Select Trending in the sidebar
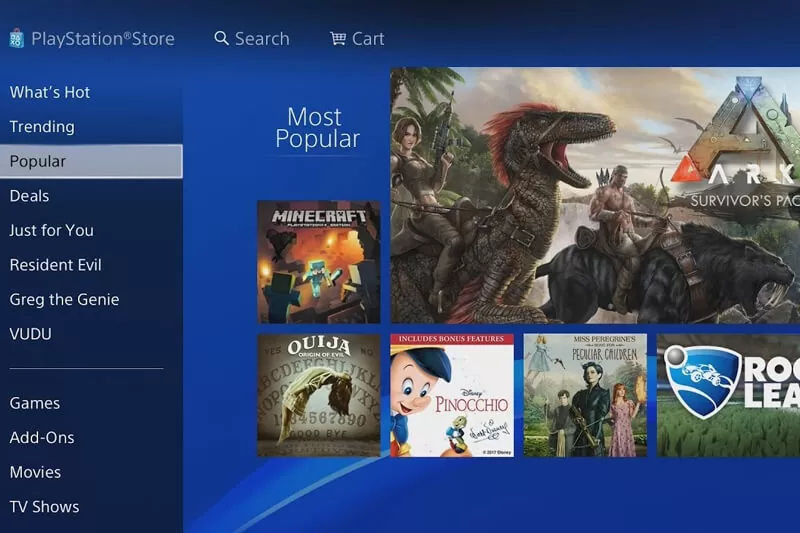This screenshot has height=533, width=800. point(42,127)
